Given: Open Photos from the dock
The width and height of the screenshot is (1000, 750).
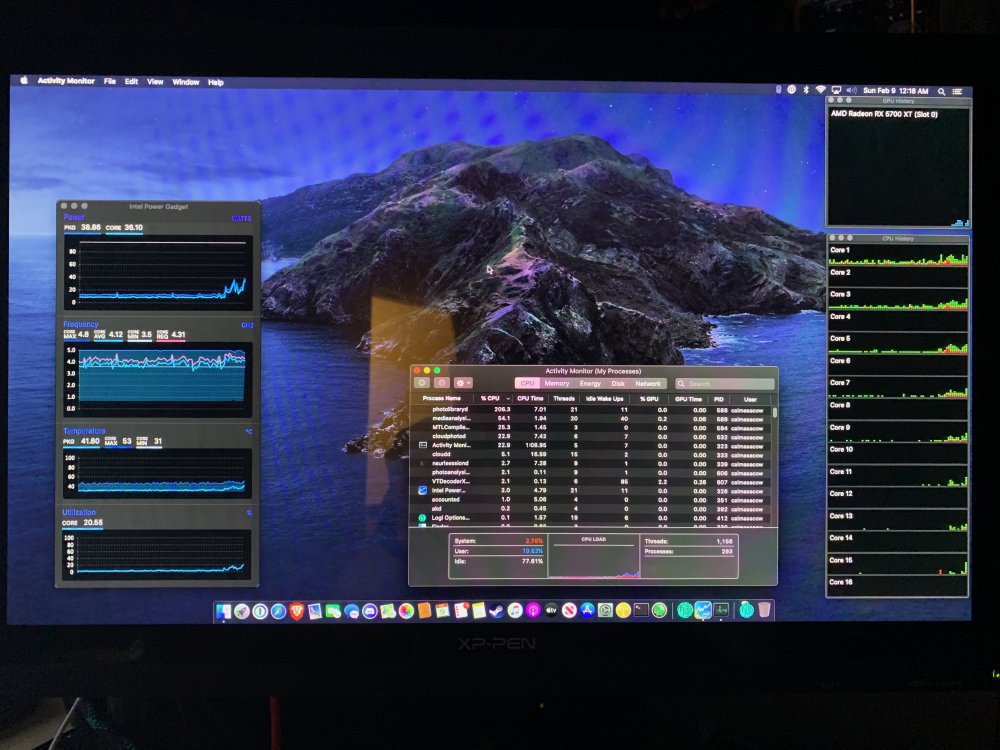Looking at the screenshot, I should (406, 611).
